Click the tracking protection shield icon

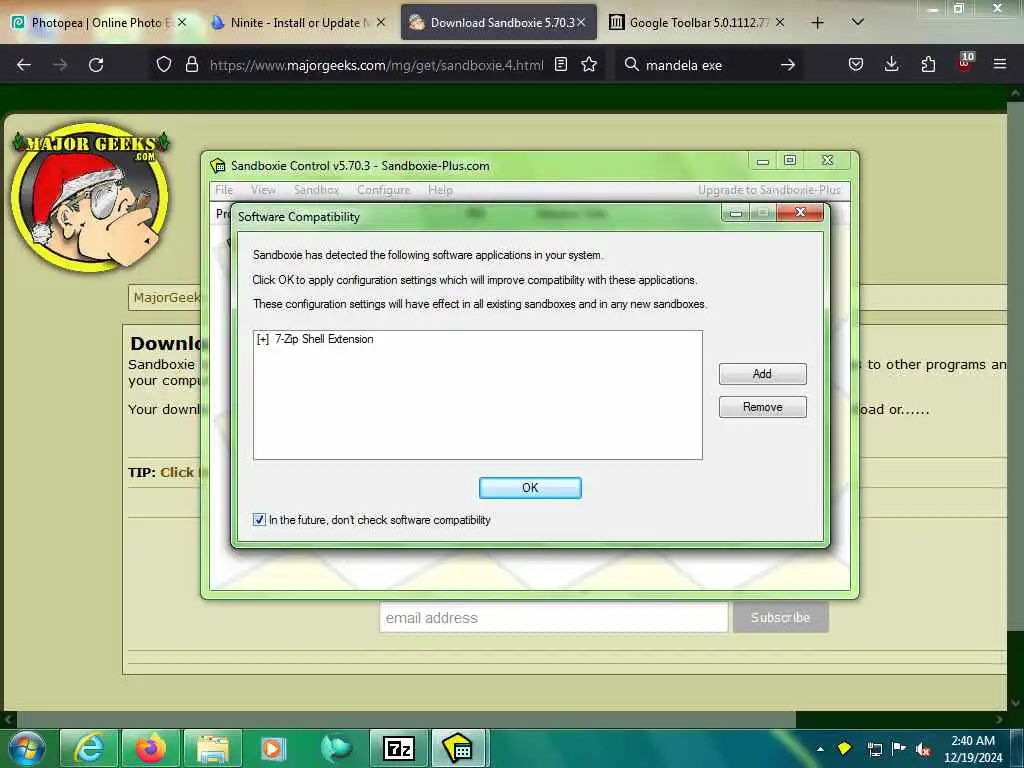pos(164,65)
